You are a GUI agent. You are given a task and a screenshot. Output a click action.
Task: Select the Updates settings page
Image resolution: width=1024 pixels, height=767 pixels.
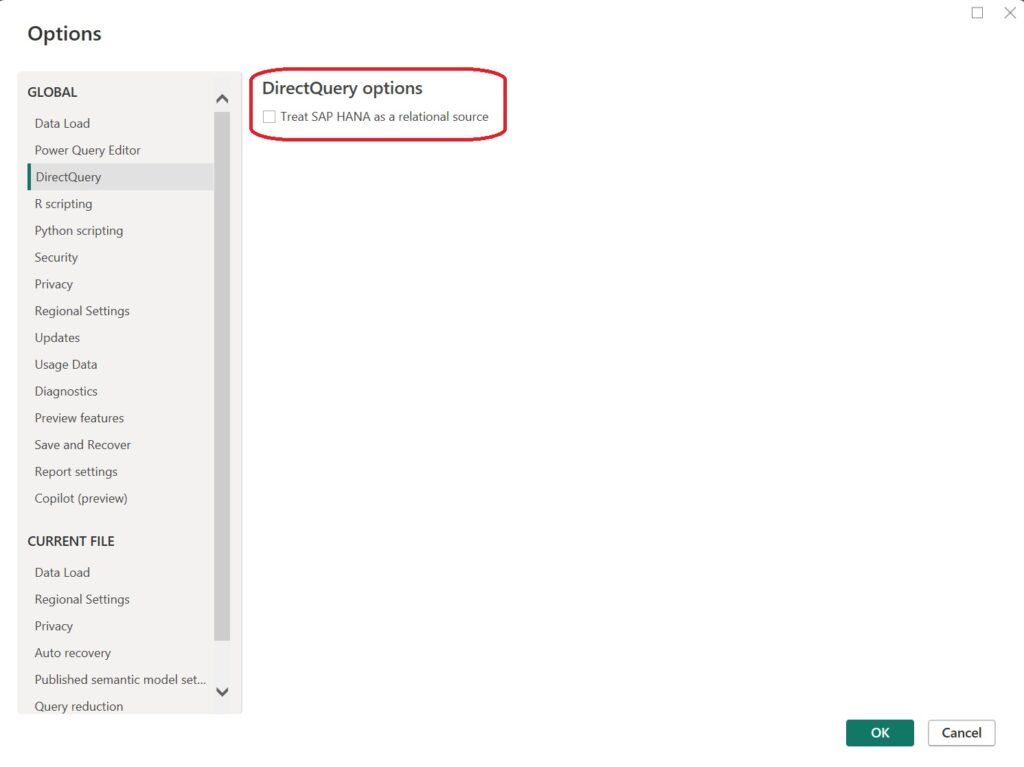tap(57, 337)
